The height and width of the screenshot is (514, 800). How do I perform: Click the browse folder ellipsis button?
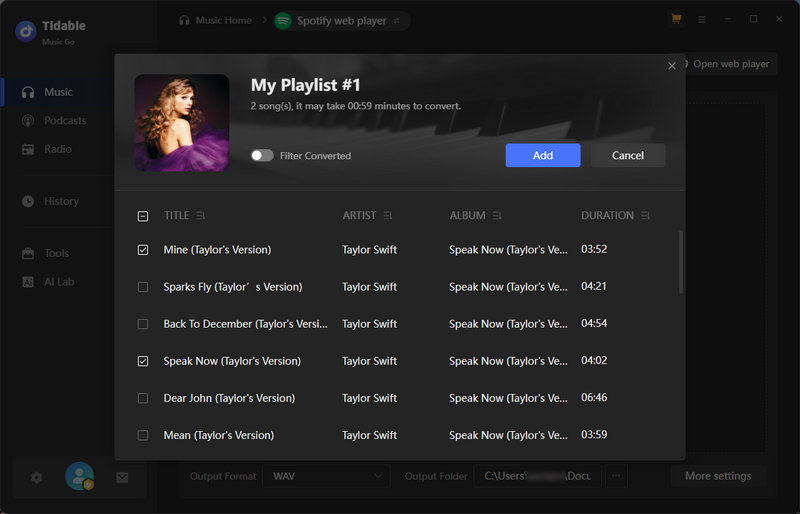coord(616,476)
